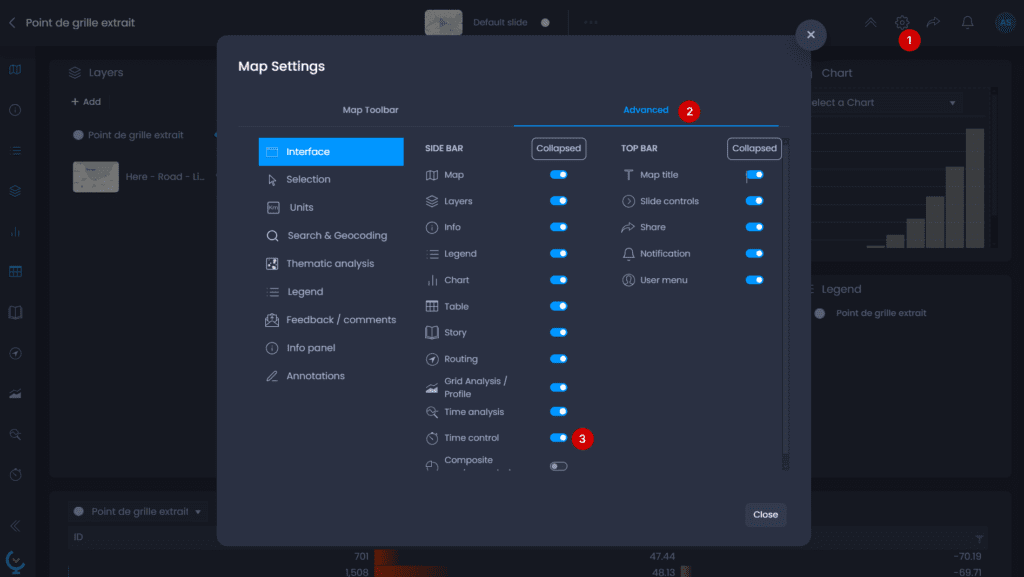The width and height of the screenshot is (1024, 577).
Task: Open the Info panel icon in left sidebar
Action: point(15,110)
